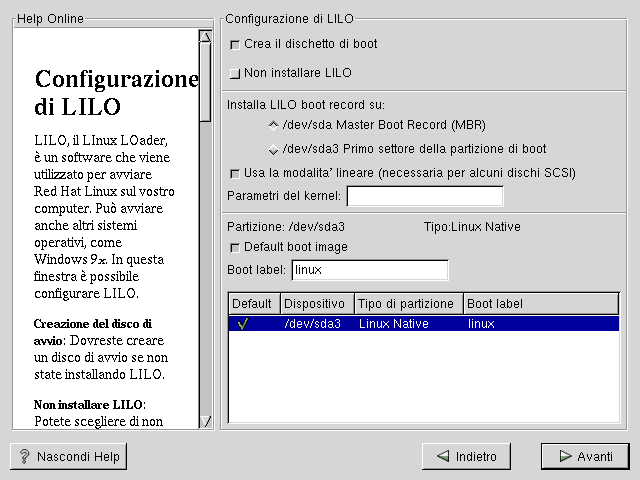Viewport: 640px width, 480px height.
Task: Select /dev/sda Master Boot Record radio option
Action: (x=273, y=125)
